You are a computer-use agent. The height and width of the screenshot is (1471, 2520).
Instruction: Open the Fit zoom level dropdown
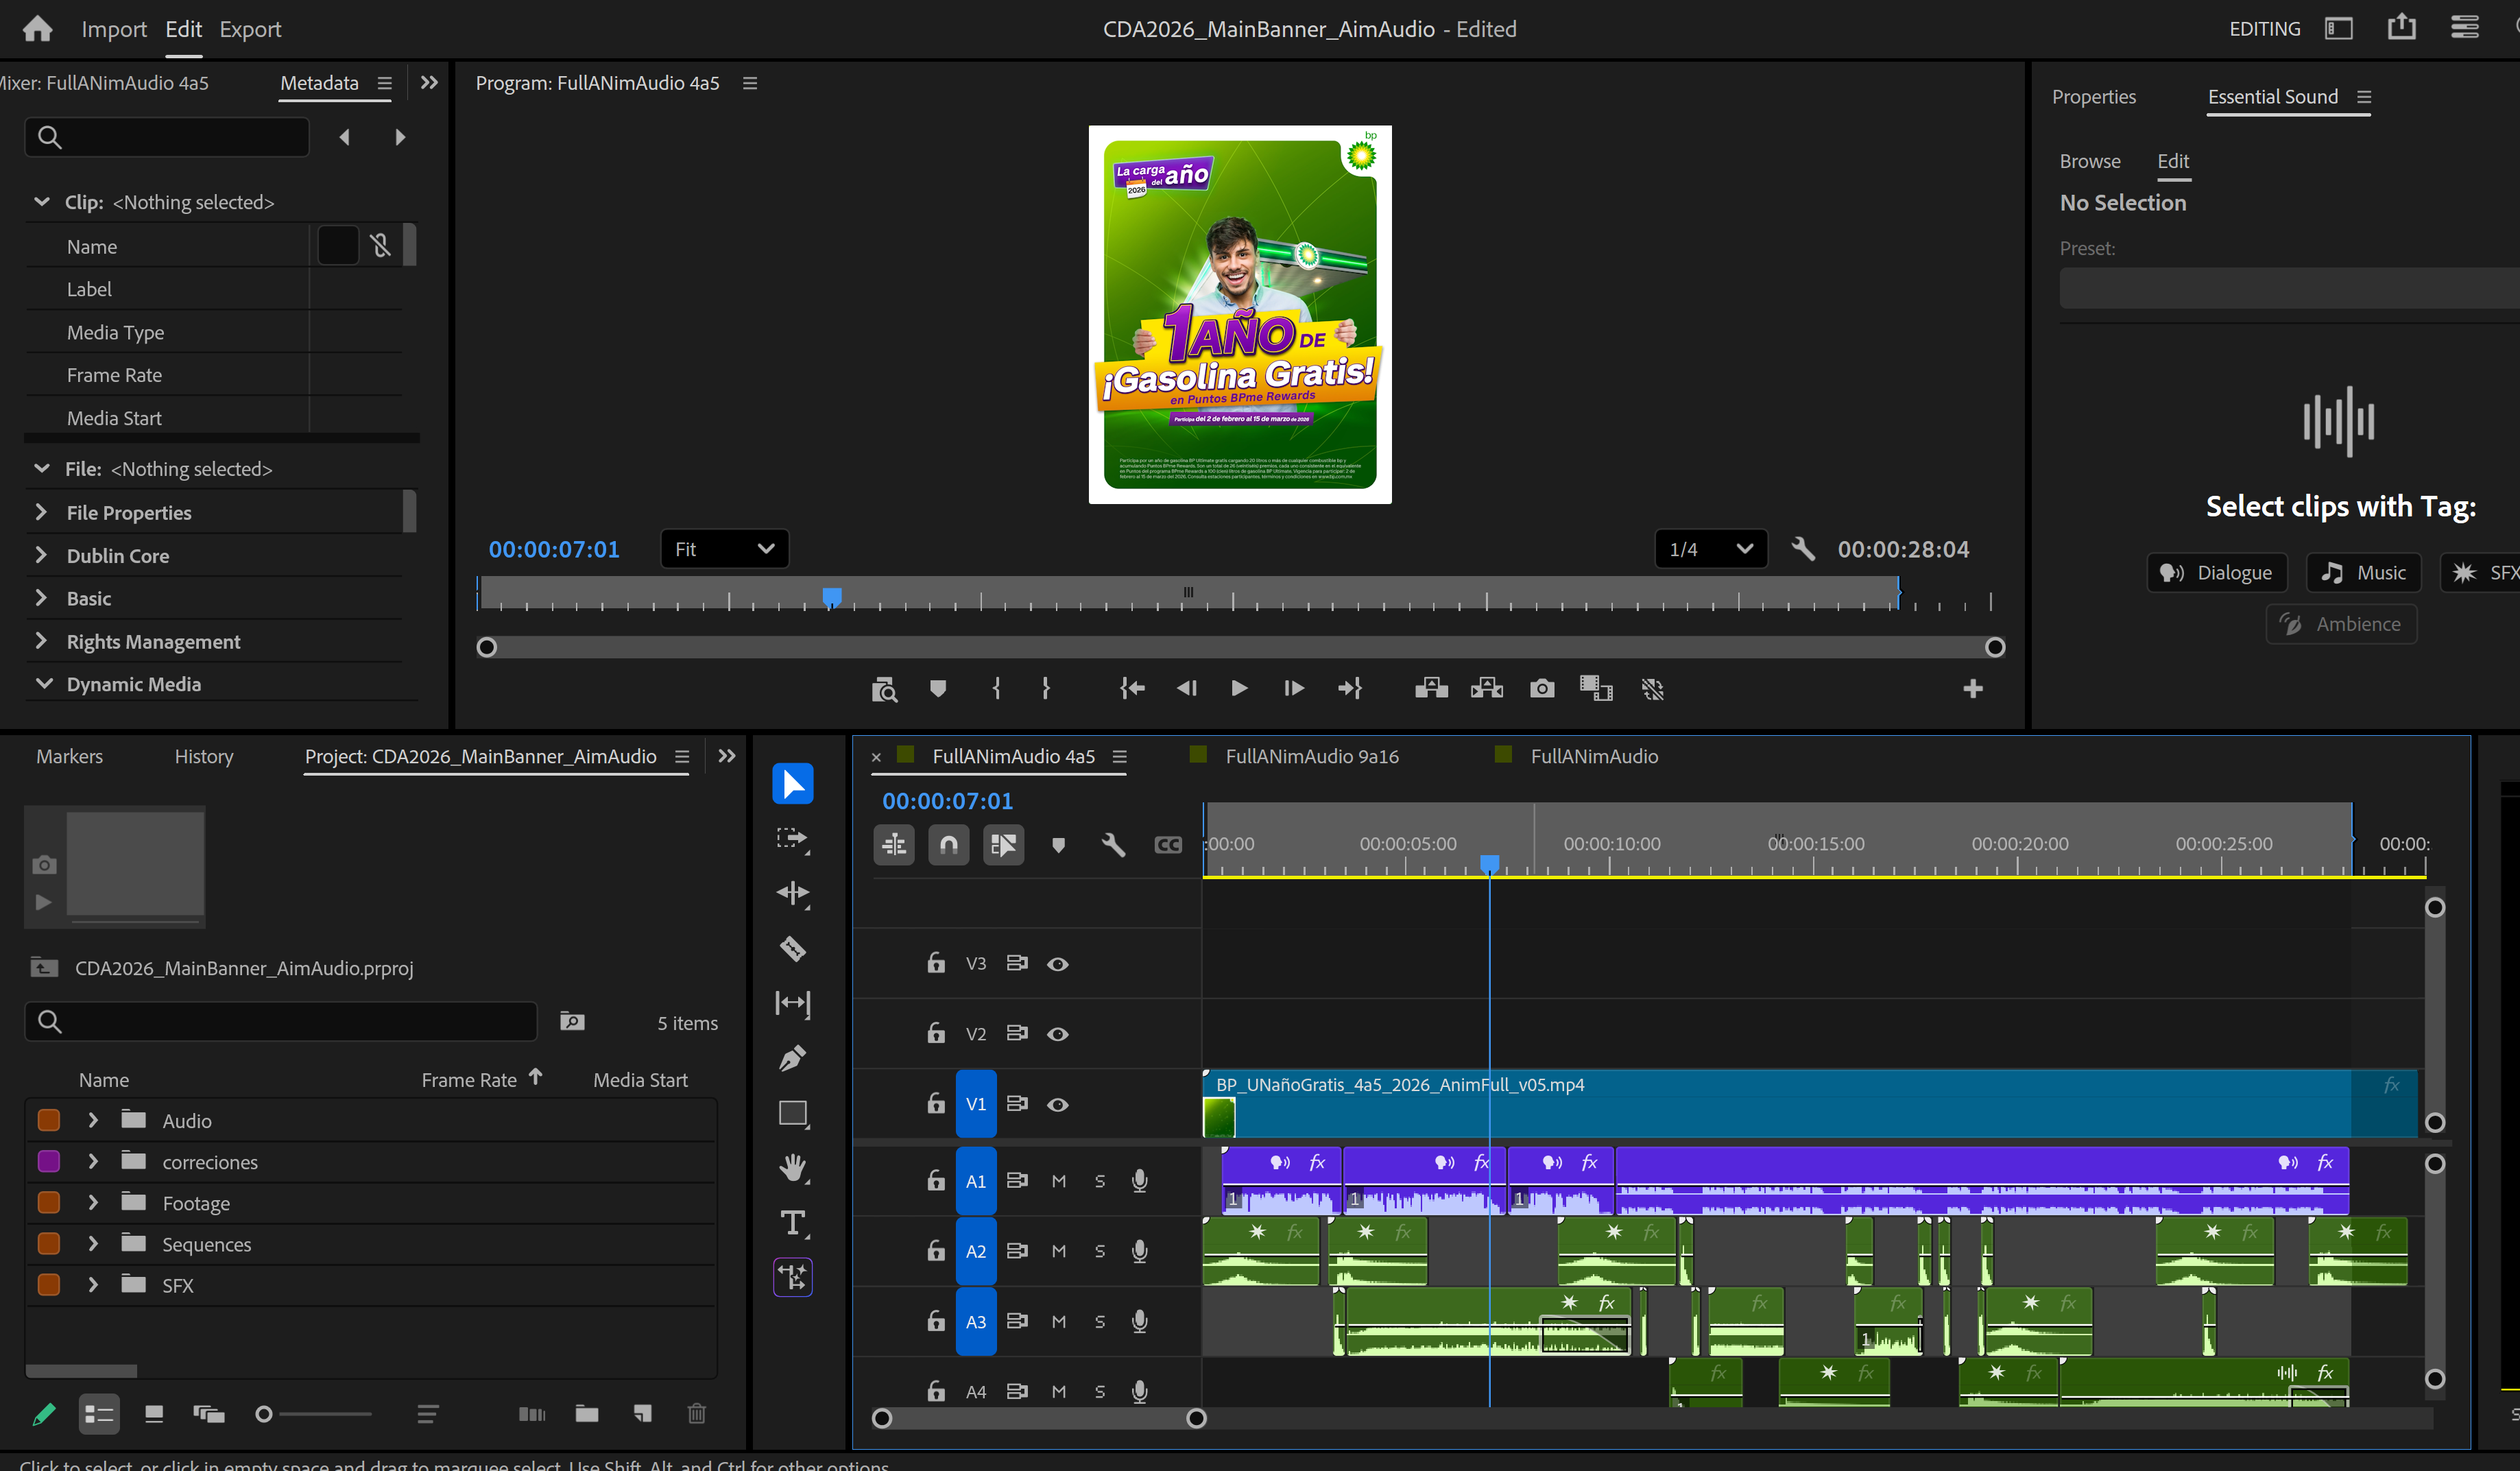tap(724, 549)
